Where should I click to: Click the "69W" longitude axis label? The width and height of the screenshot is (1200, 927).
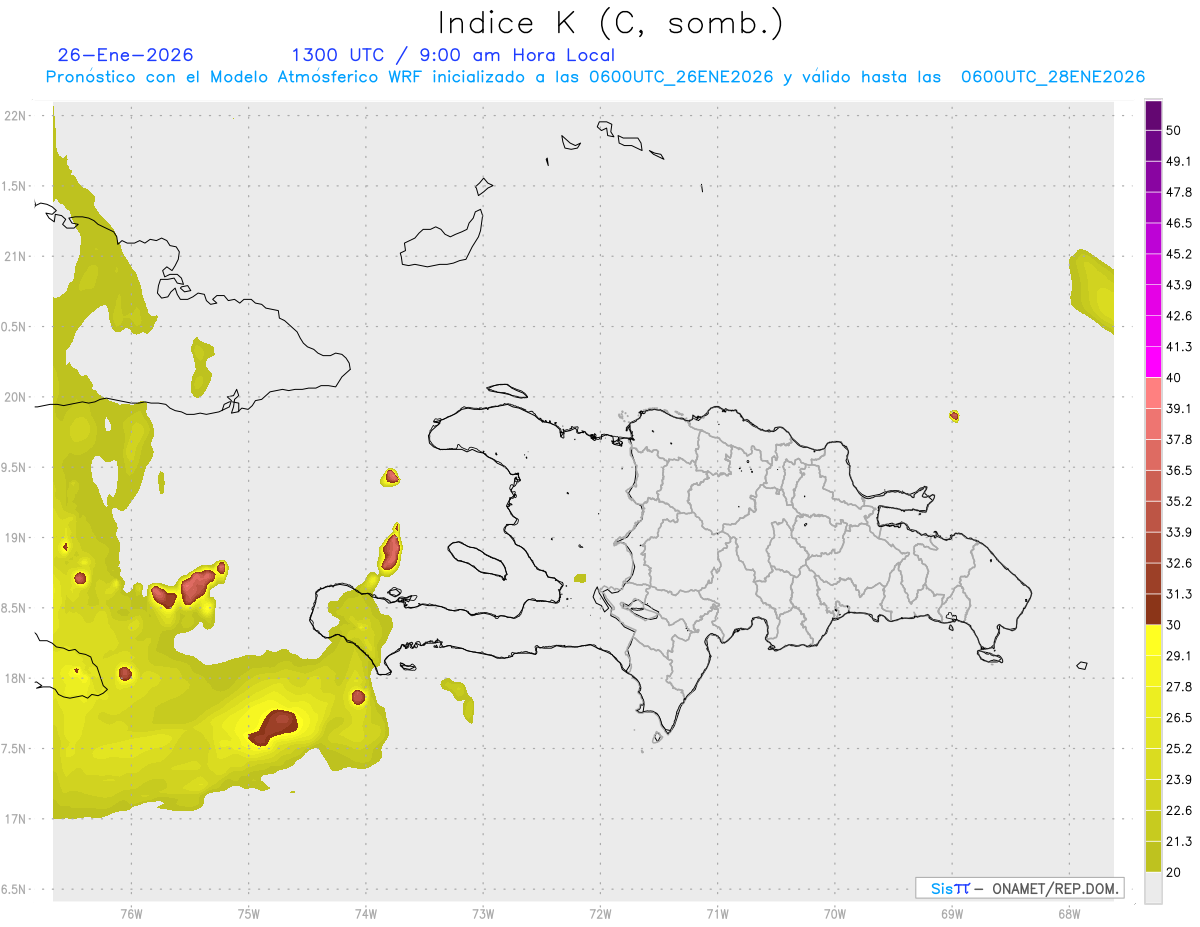click(952, 914)
